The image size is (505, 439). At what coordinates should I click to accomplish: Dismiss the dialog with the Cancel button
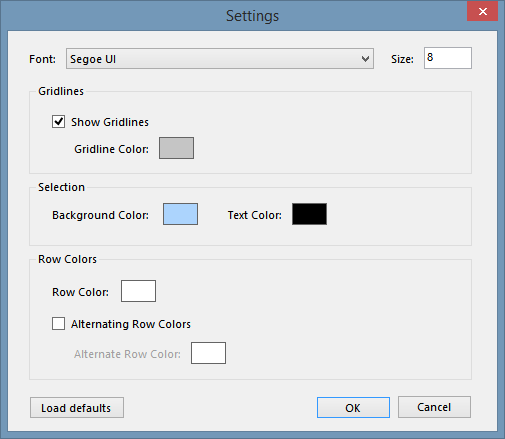[x=434, y=407]
